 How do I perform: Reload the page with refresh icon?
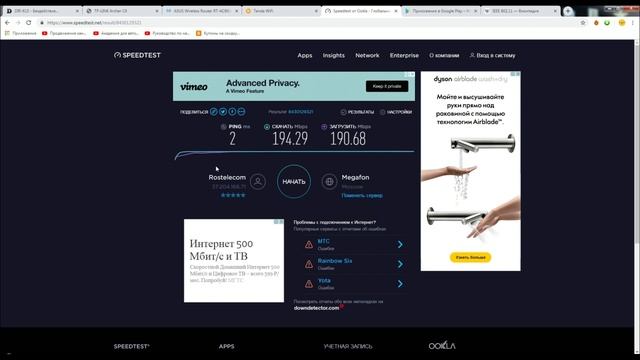point(29,23)
